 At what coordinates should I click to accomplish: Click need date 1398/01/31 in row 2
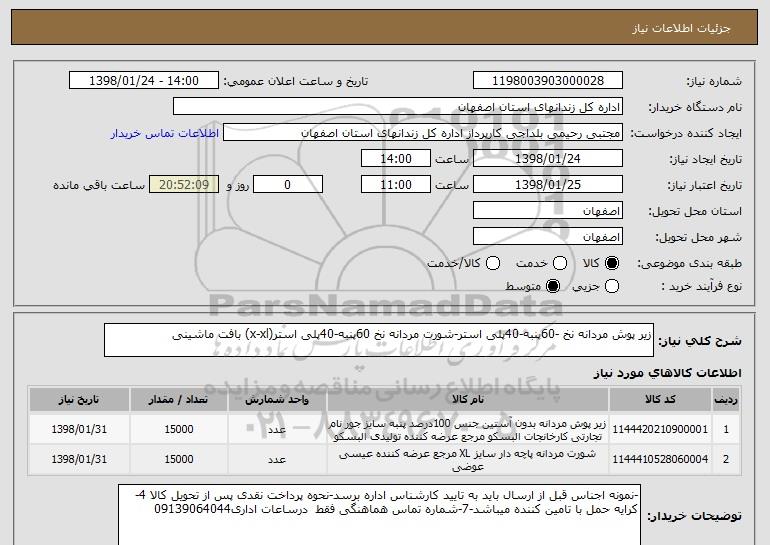79,460
